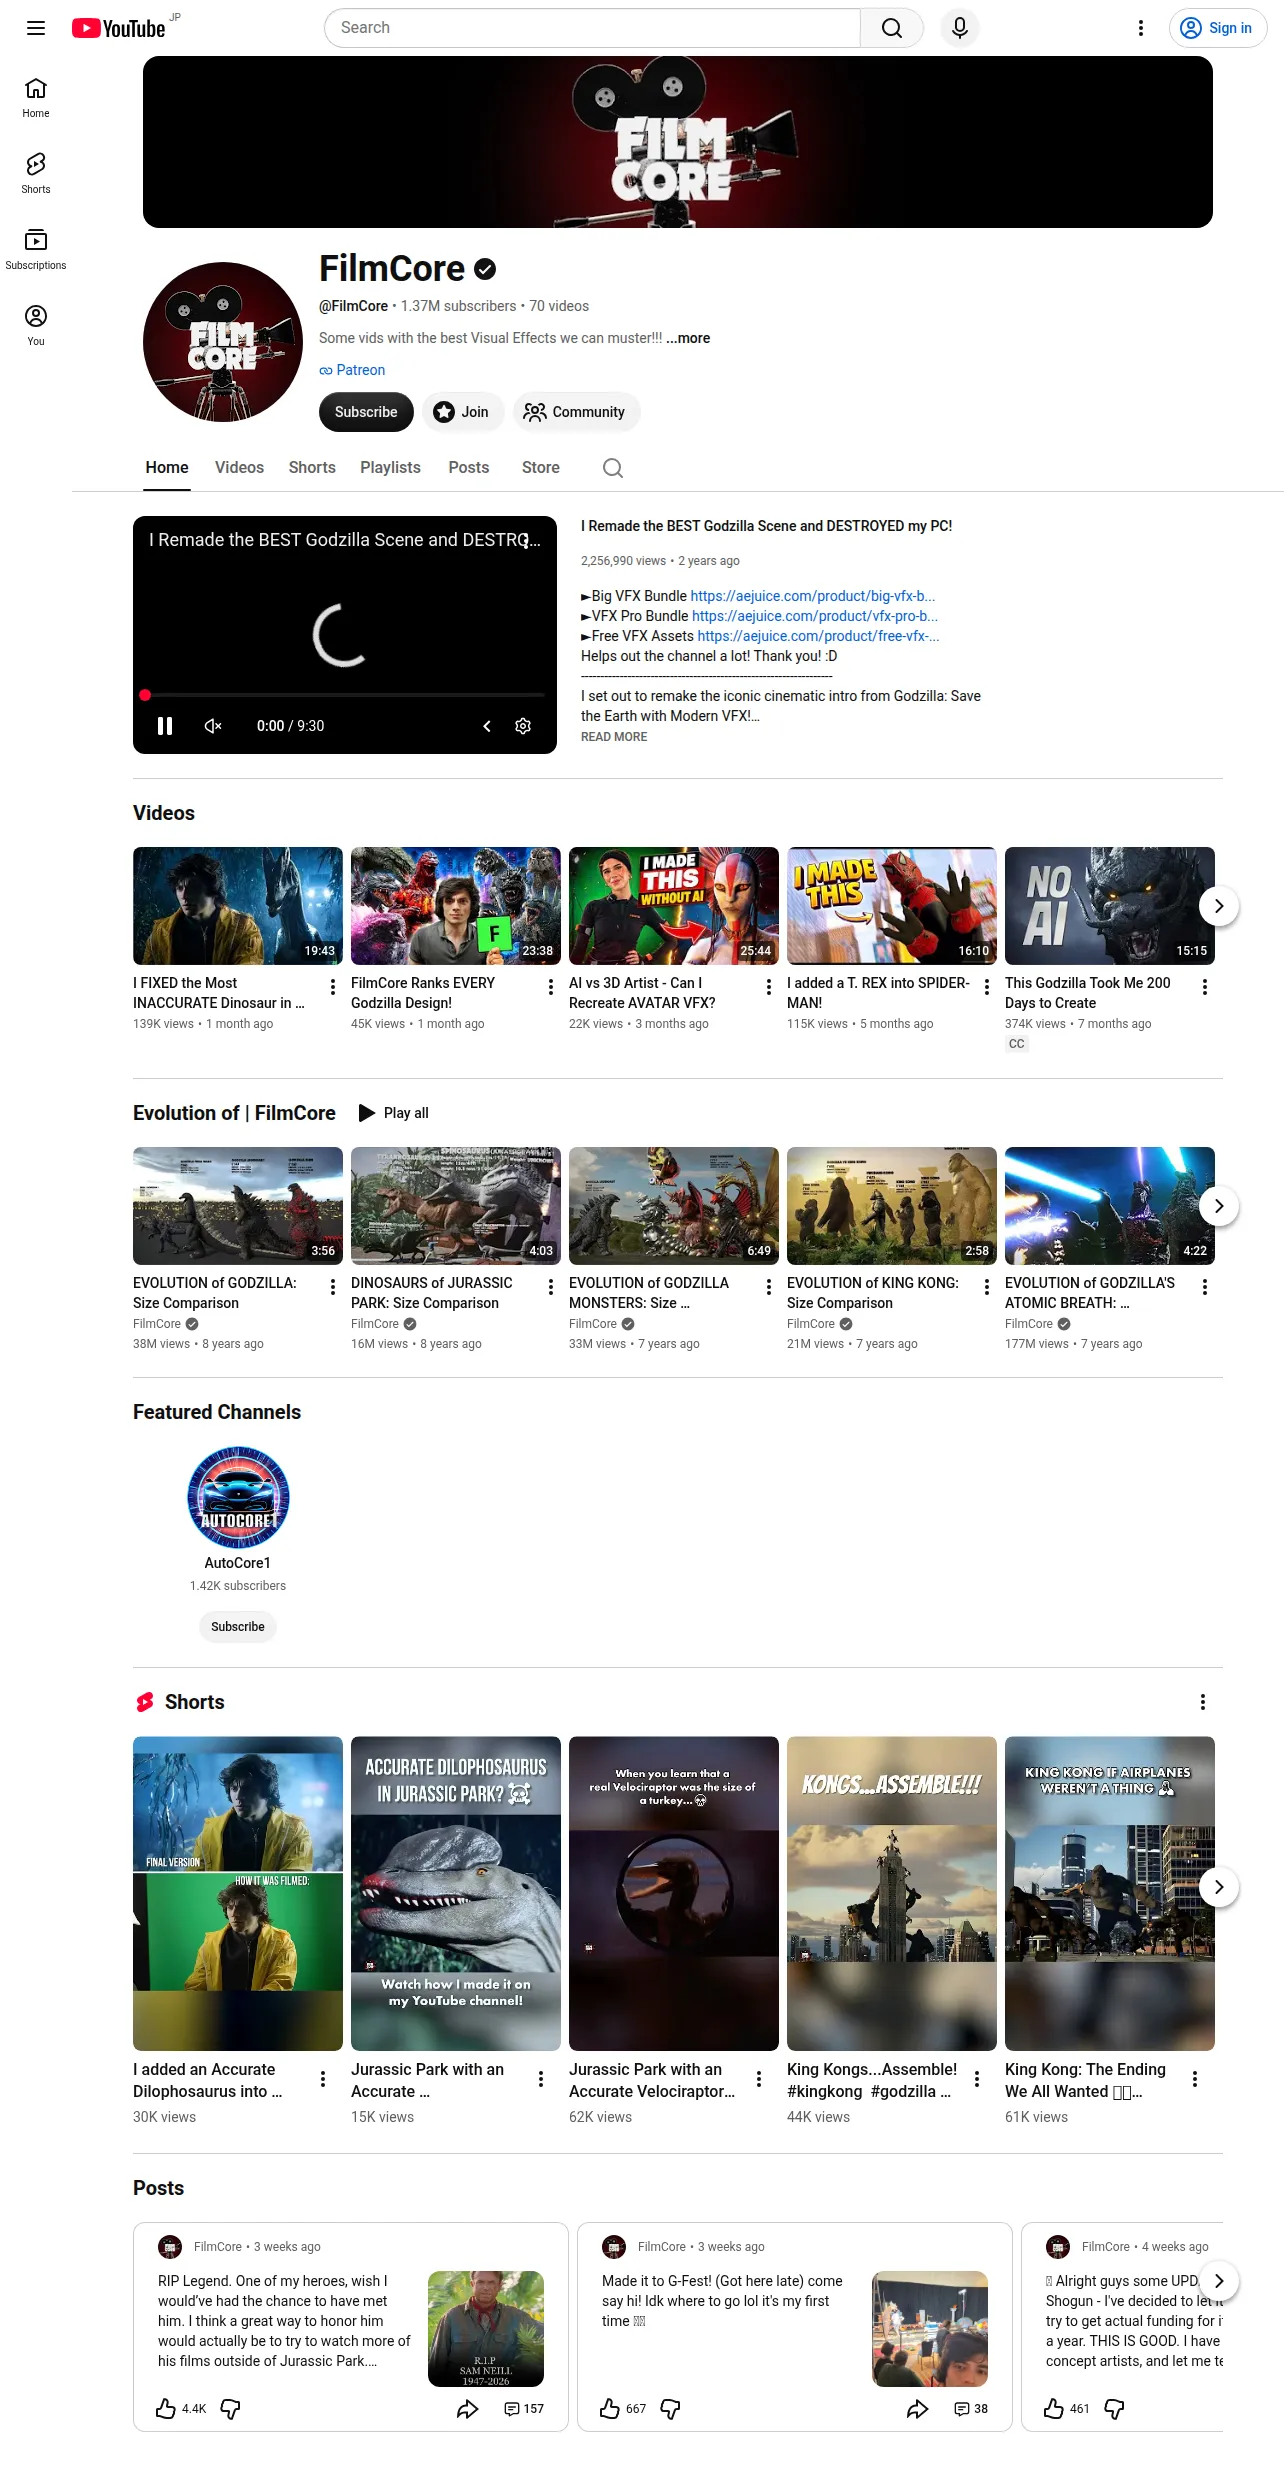Viewport: 1284px width, 2472px height.
Task: Click the Join membership button
Action: point(462,412)
